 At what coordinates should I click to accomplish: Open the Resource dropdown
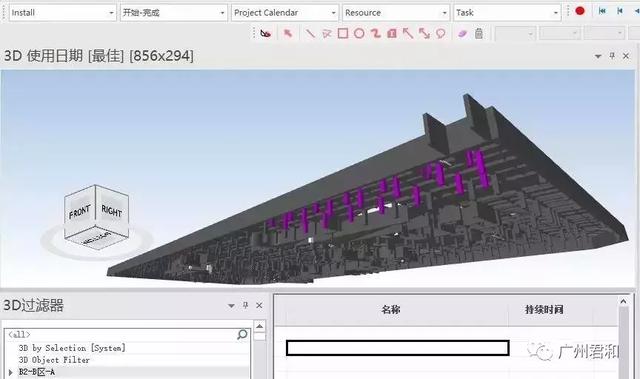(x=396, y=13)
